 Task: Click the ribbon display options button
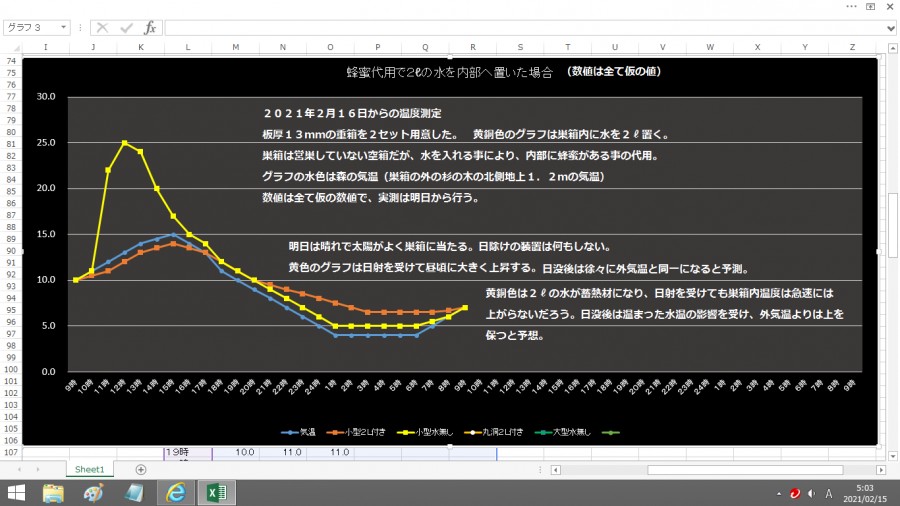coord(868,6)
